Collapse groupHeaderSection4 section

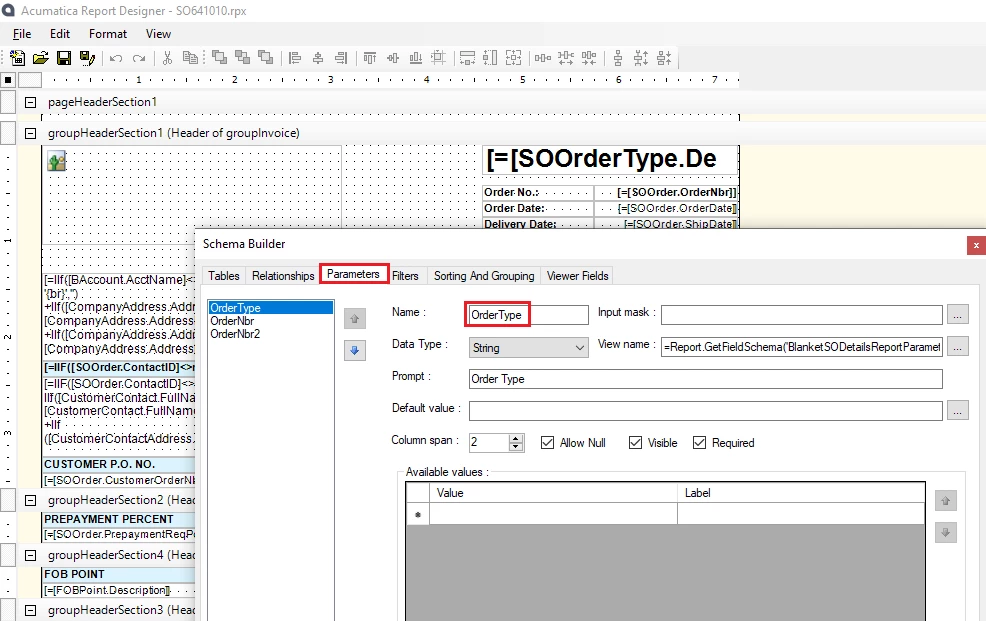coord(30,556)
